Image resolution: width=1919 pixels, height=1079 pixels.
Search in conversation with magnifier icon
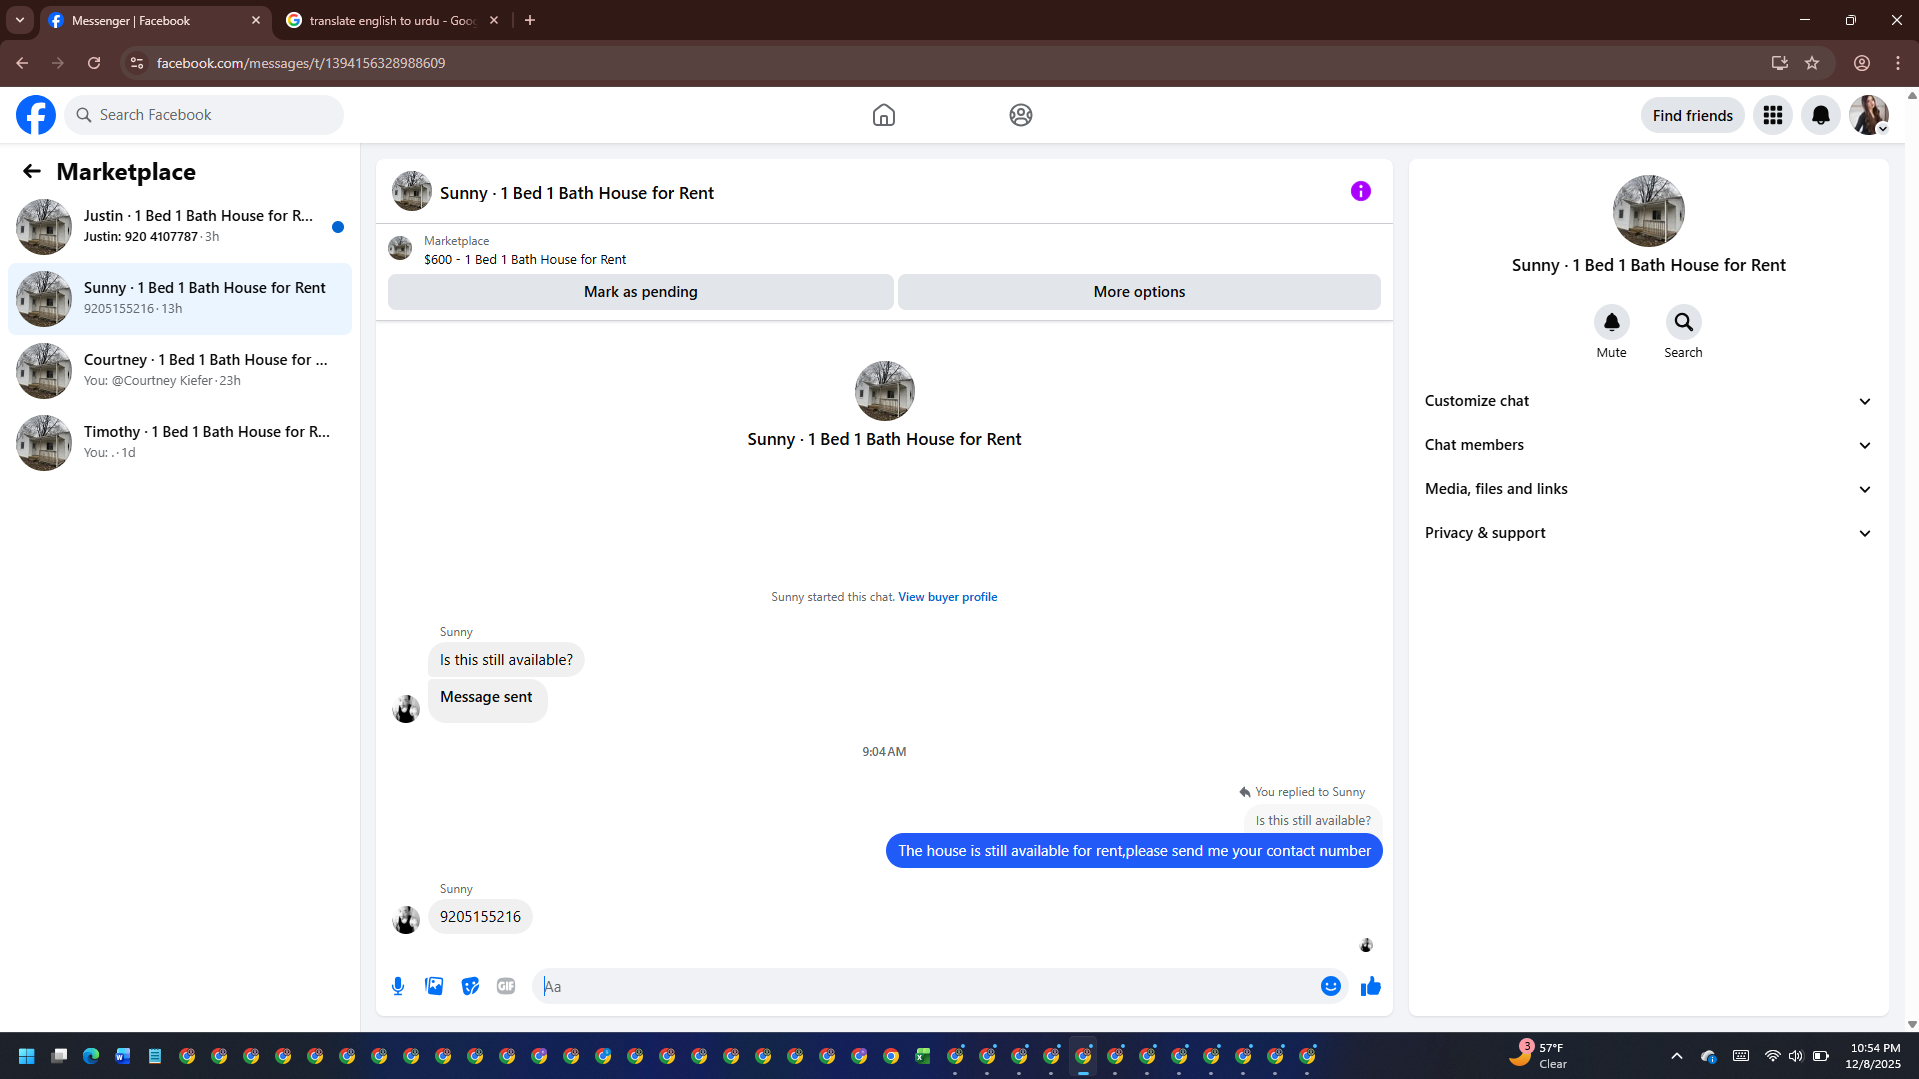click(1683, 322)
